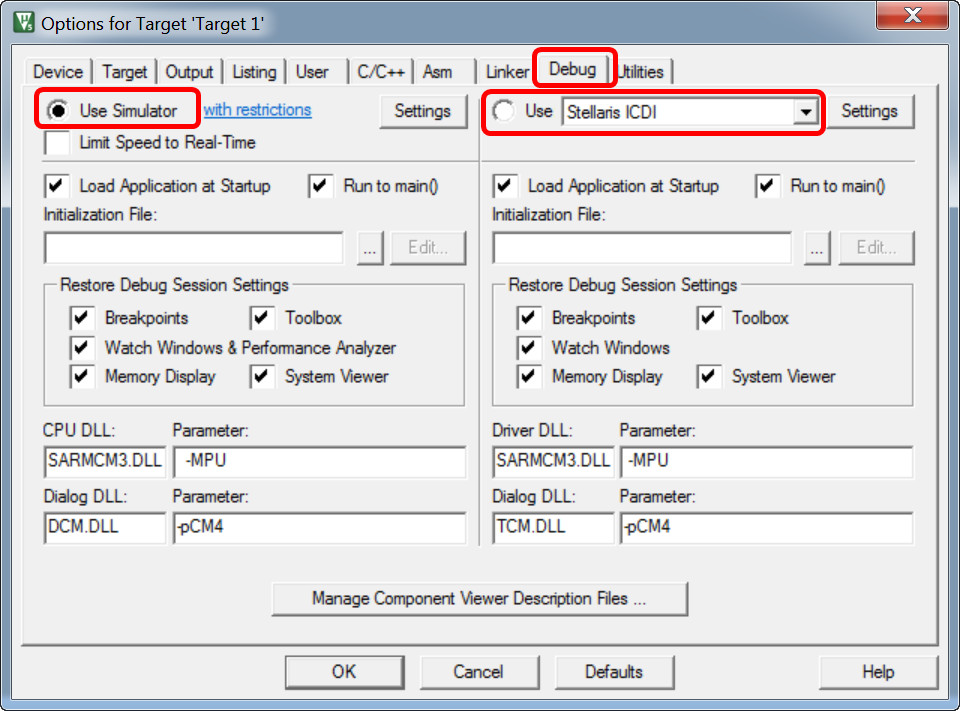Uncheck simulator Watch Windows & Performance Analyzer

[82, 348]
